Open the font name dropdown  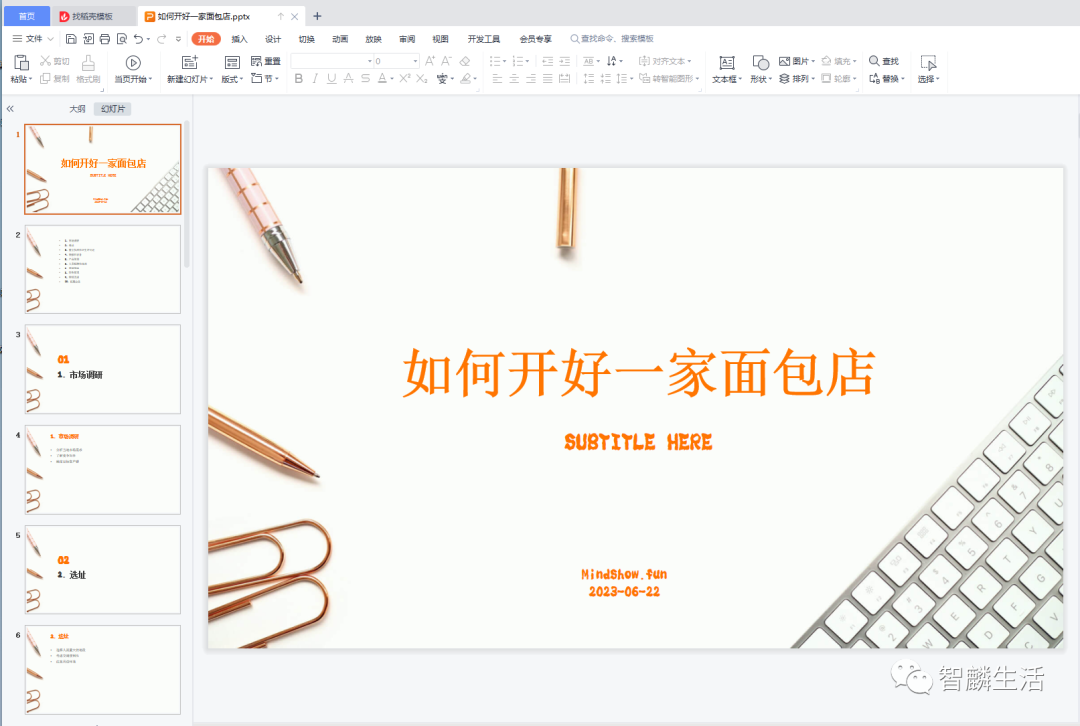[x=368, y=61]
